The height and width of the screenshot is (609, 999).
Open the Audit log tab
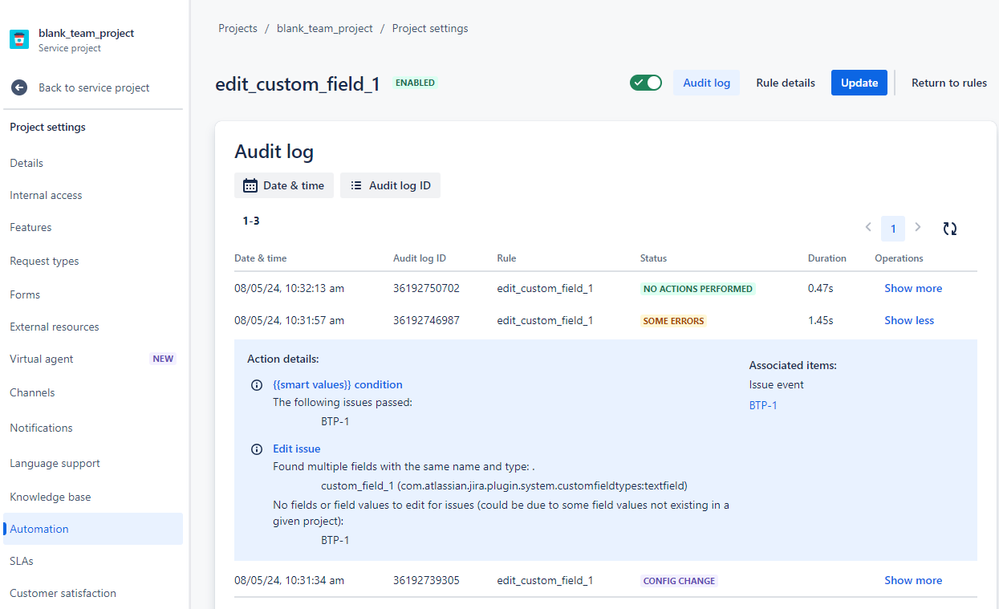[x=706, y=83]
